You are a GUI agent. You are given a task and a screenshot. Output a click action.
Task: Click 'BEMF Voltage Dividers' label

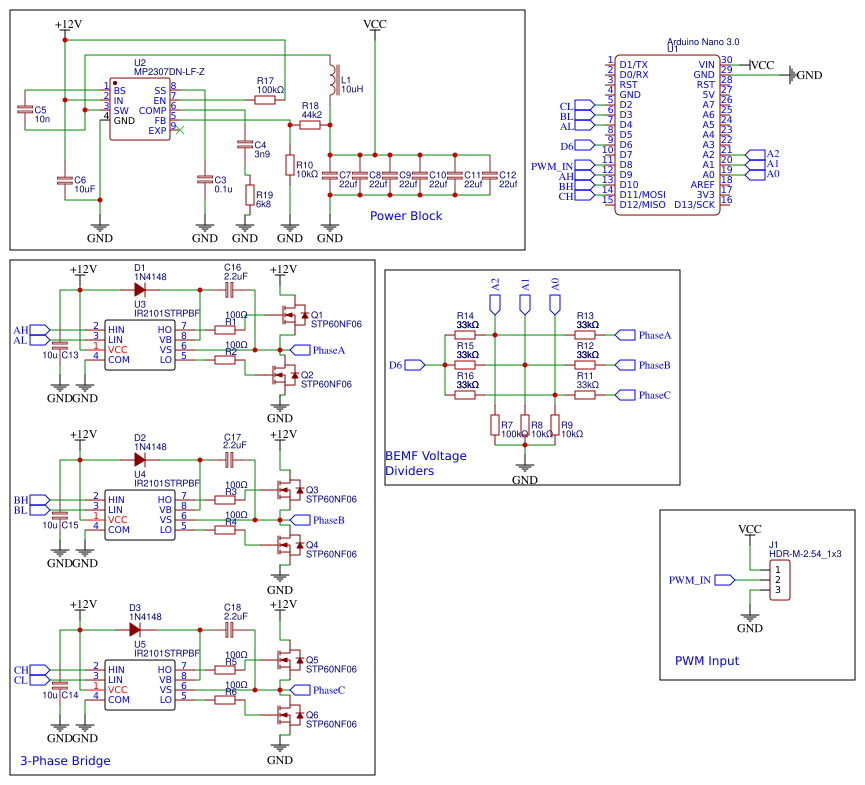425,463
